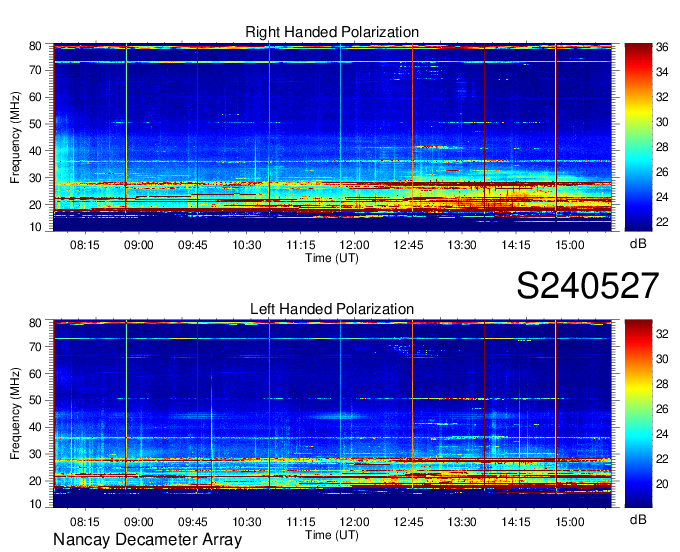Viewport: 680px width, 552px height.
Task: Click "Frequency (MHz)" label of the upper plot
Action: [x=15, y=137]
